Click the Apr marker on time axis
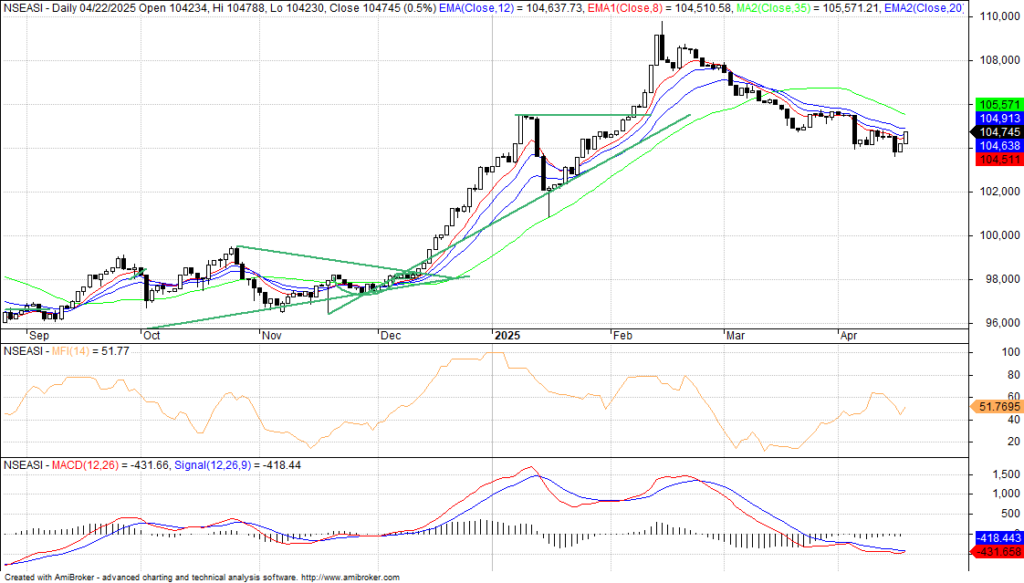The image size is (1024, 583). (x=849, y=336)
